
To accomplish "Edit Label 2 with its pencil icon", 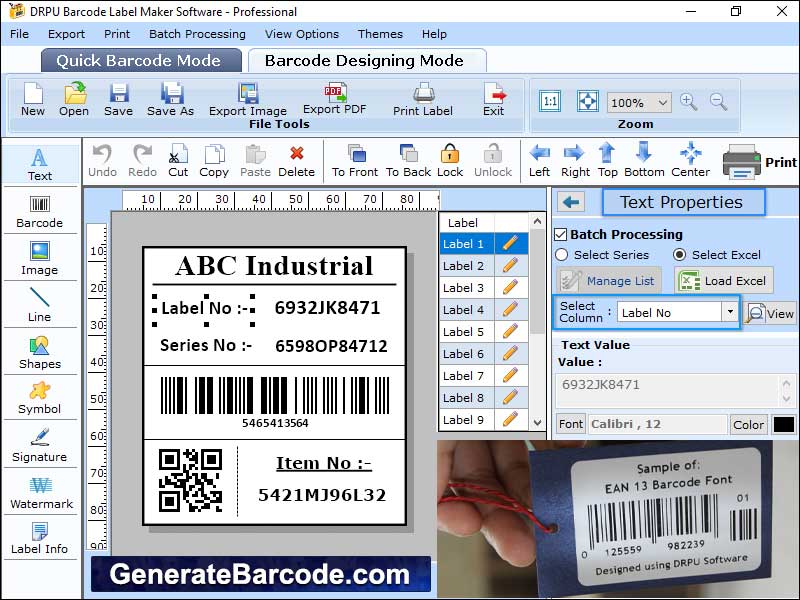I will [510, 266].
